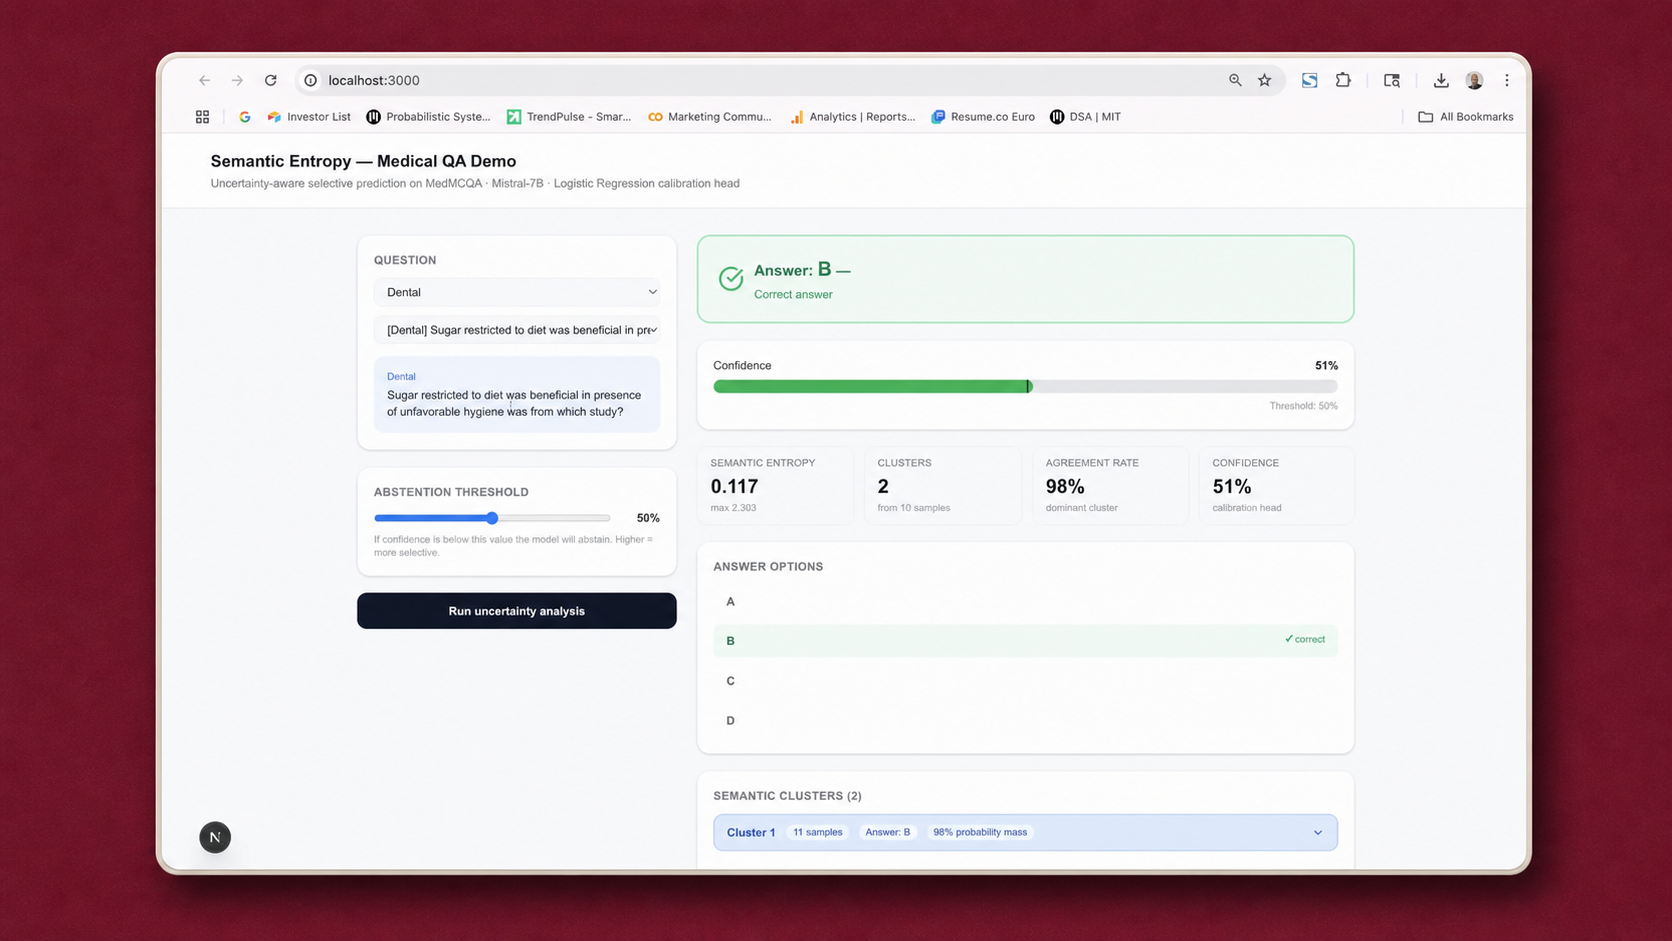
Task: Open the extensions puzzle icon
Action: pyautogui.click(x=1343, y=80)
